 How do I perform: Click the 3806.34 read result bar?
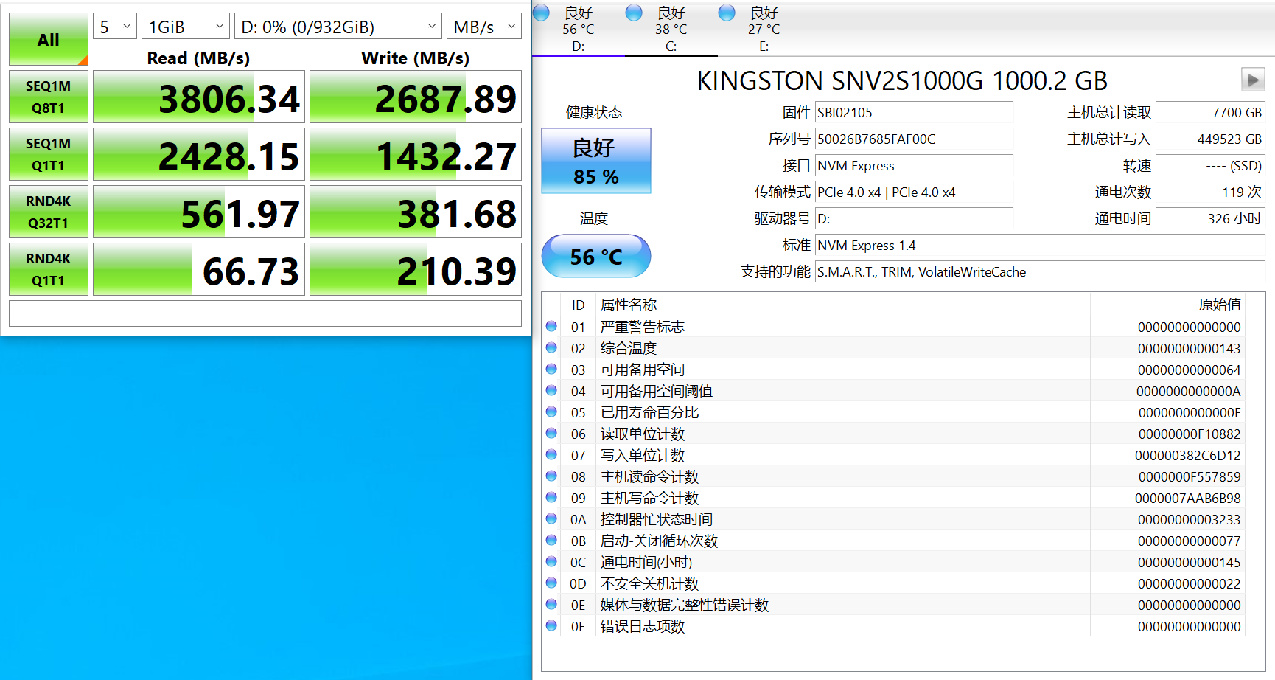click(x=199, y=97)
